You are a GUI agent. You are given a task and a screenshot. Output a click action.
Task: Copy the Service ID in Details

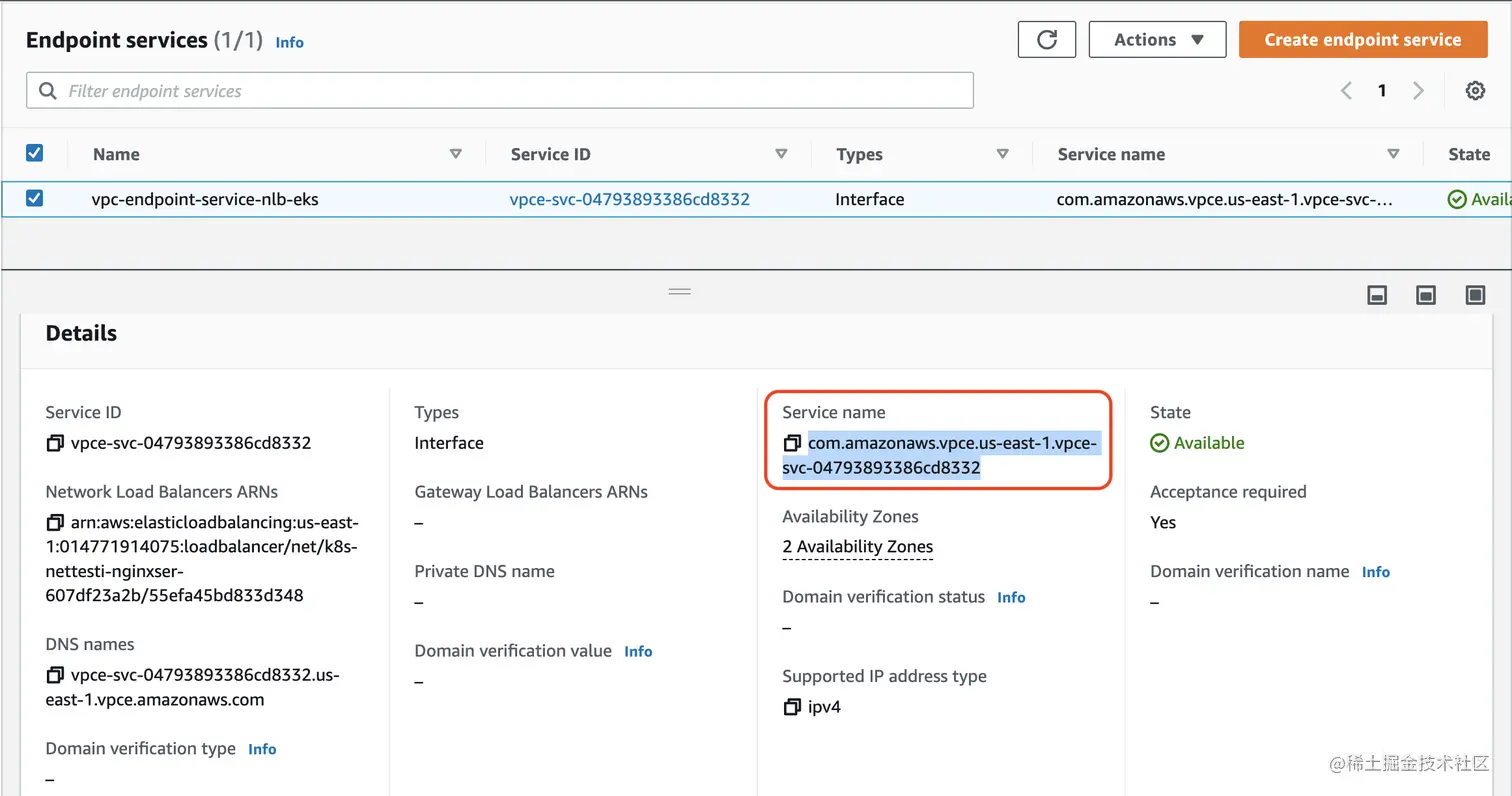point(55,443)
